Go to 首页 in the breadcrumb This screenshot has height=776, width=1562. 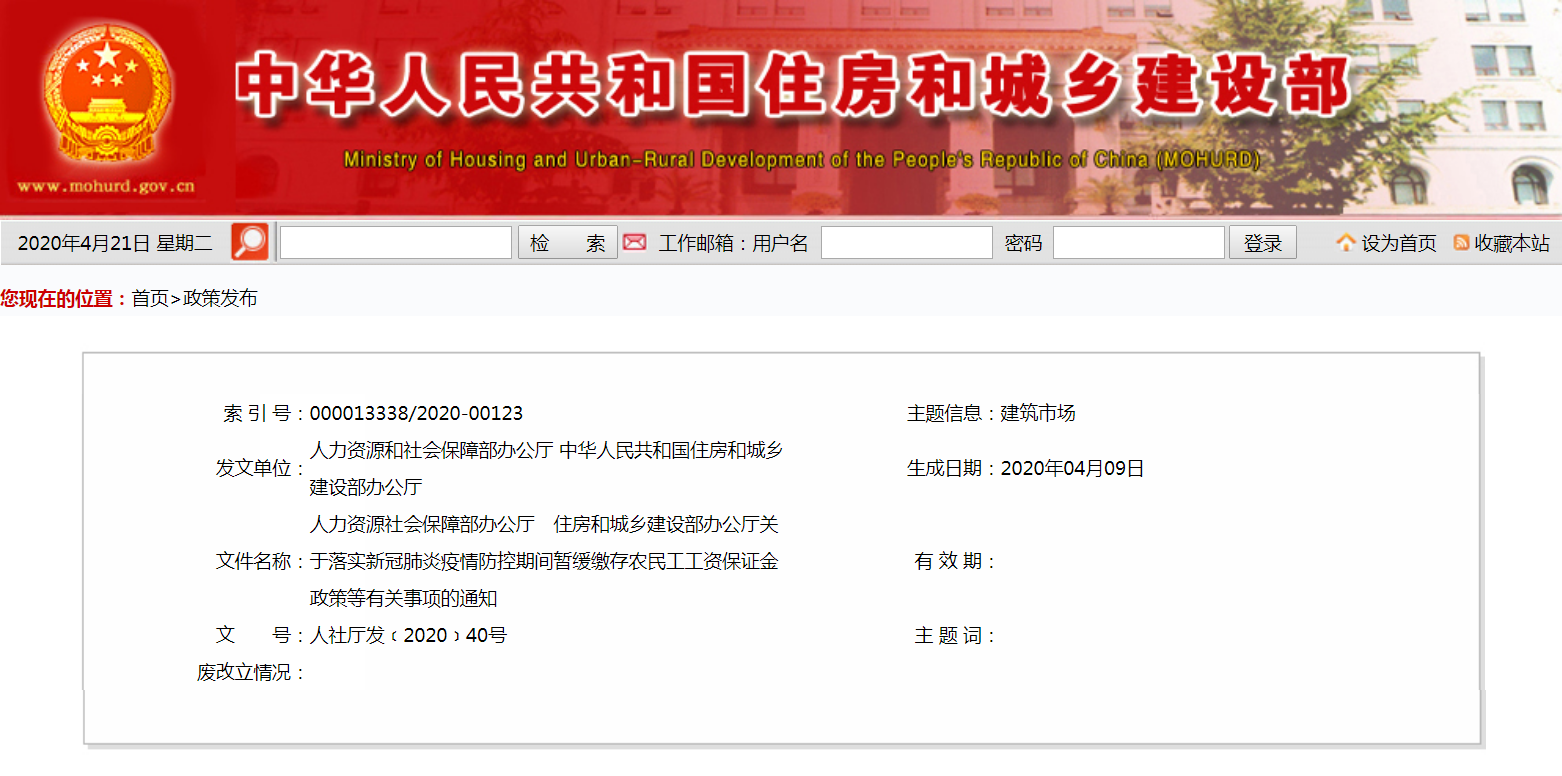click(x=151, y=298)
